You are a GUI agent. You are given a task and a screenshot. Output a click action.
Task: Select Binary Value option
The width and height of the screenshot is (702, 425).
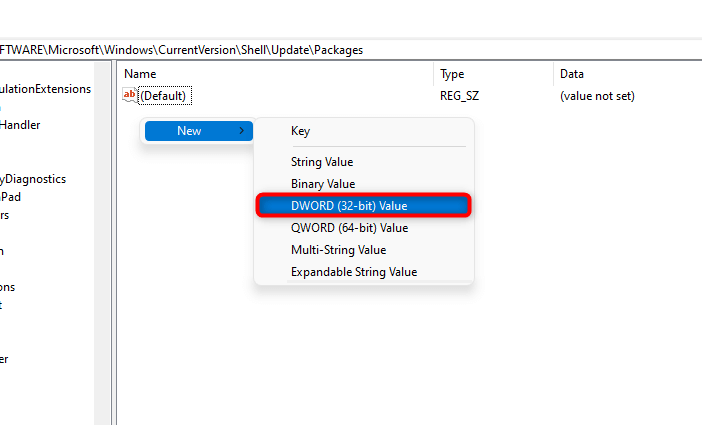323,184
